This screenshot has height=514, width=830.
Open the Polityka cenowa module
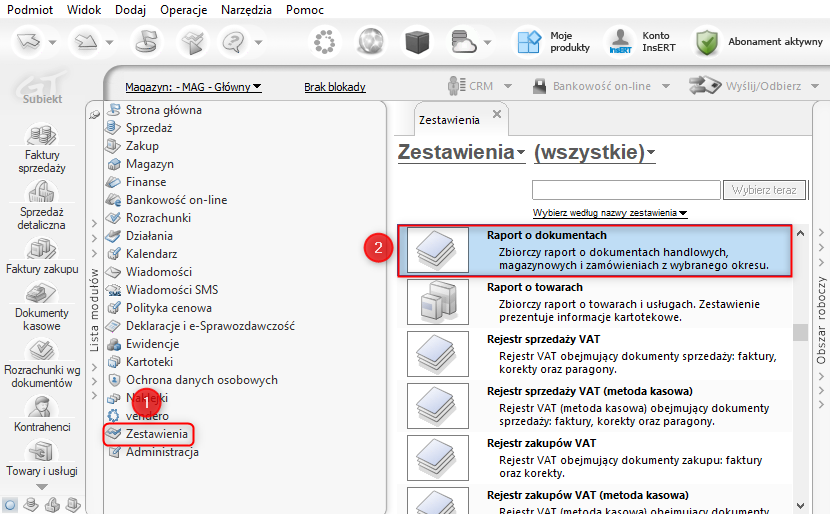point(168,308)
